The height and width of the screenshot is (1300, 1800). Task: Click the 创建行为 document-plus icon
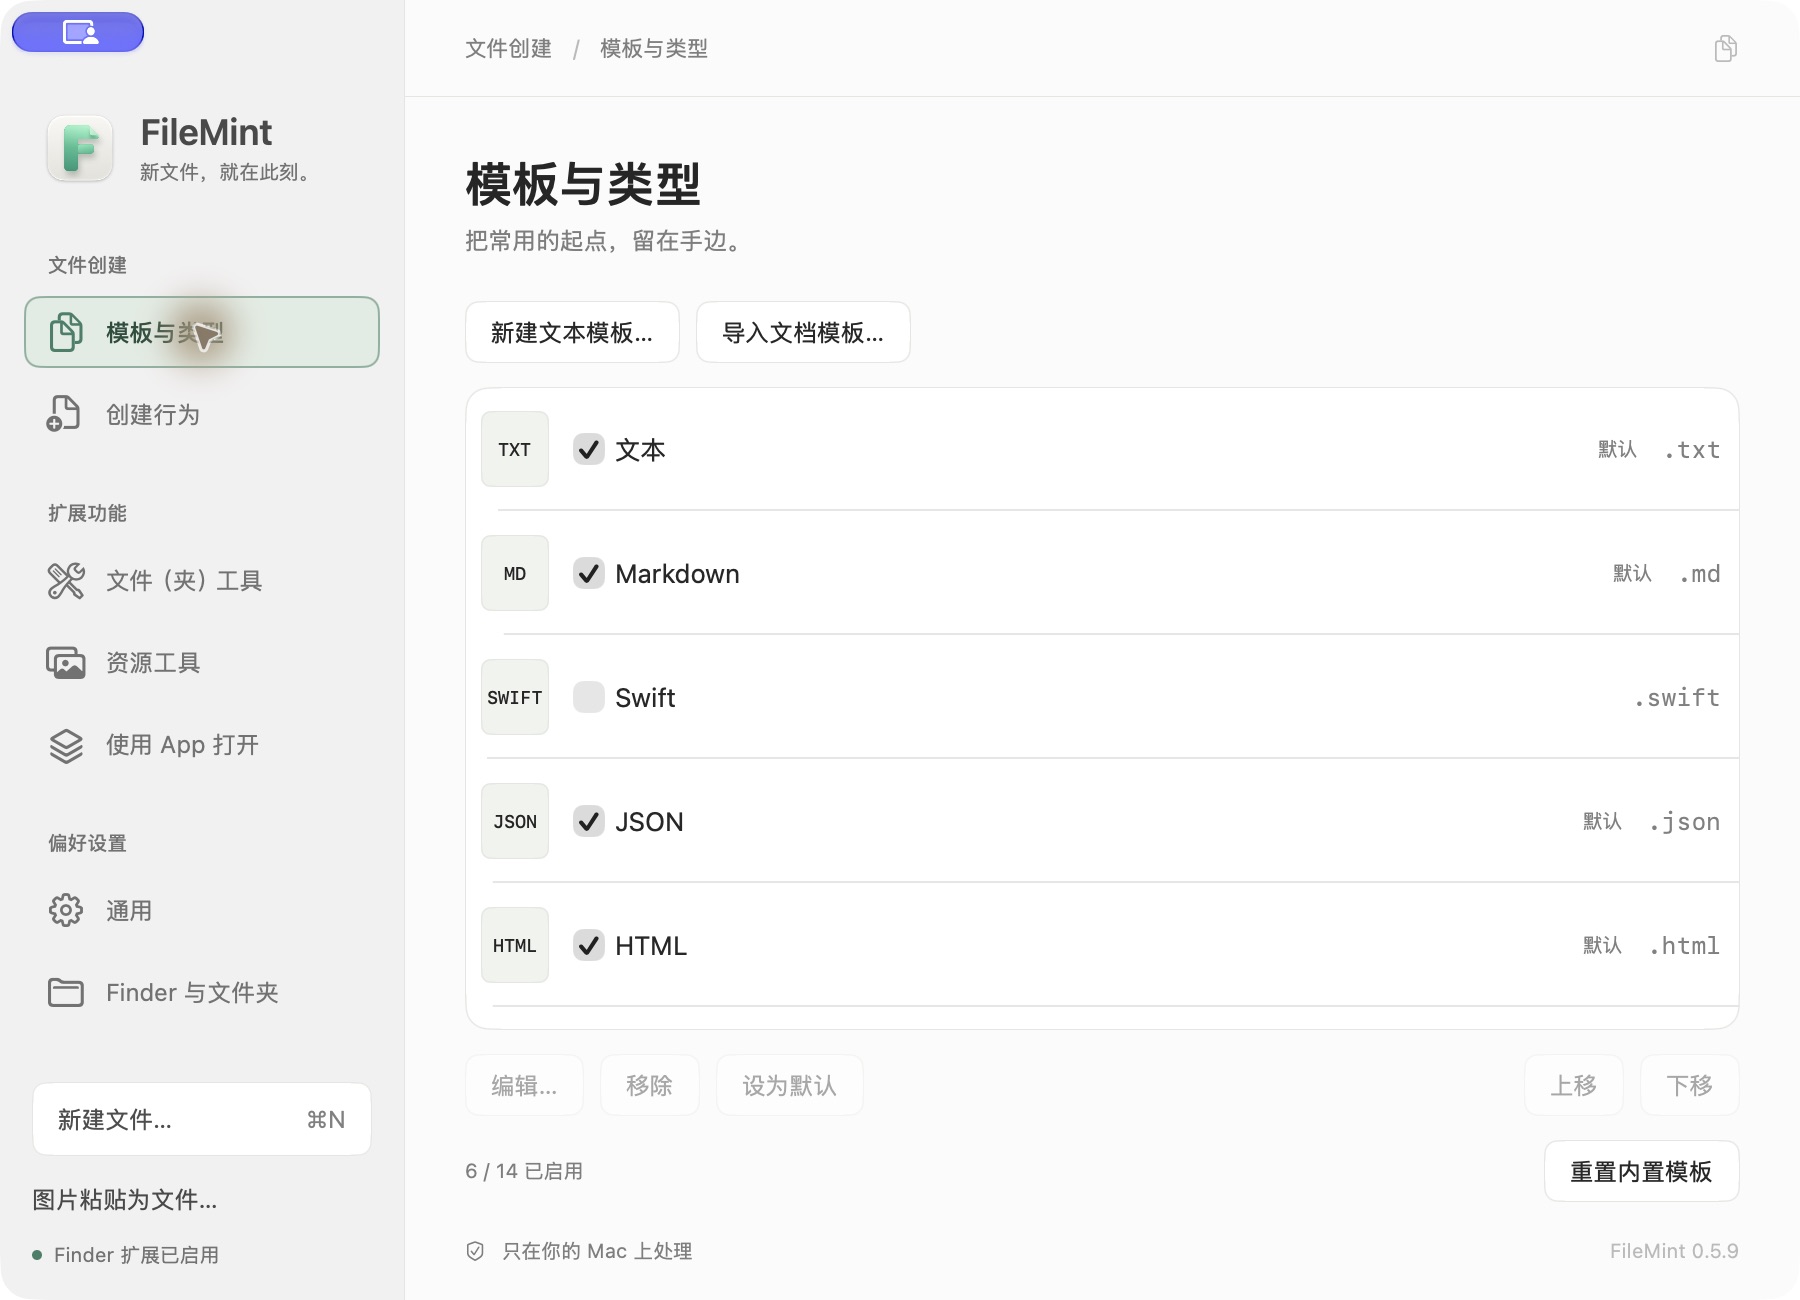pos(64,414)
